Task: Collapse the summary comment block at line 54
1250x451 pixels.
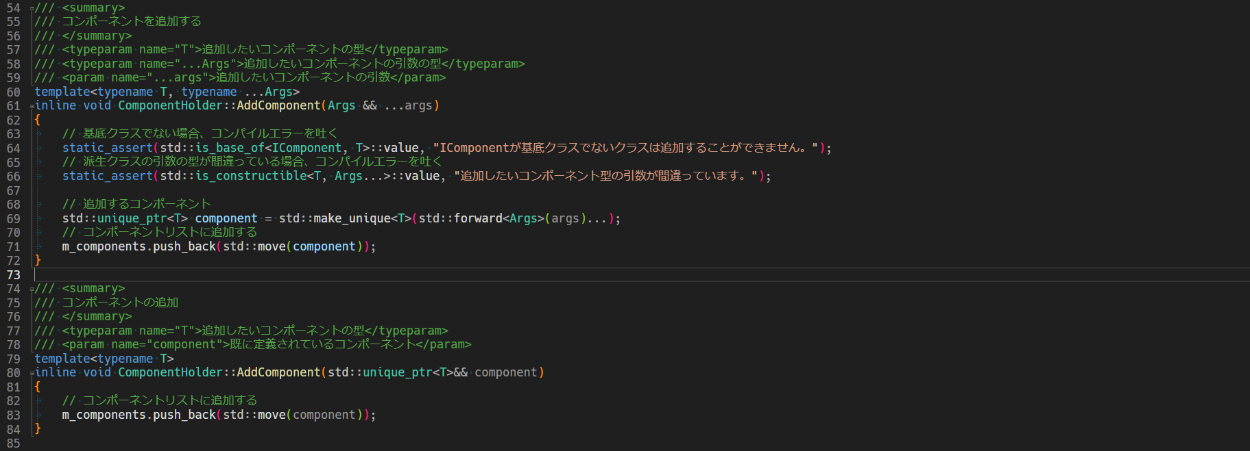Action: click(31, 7)
